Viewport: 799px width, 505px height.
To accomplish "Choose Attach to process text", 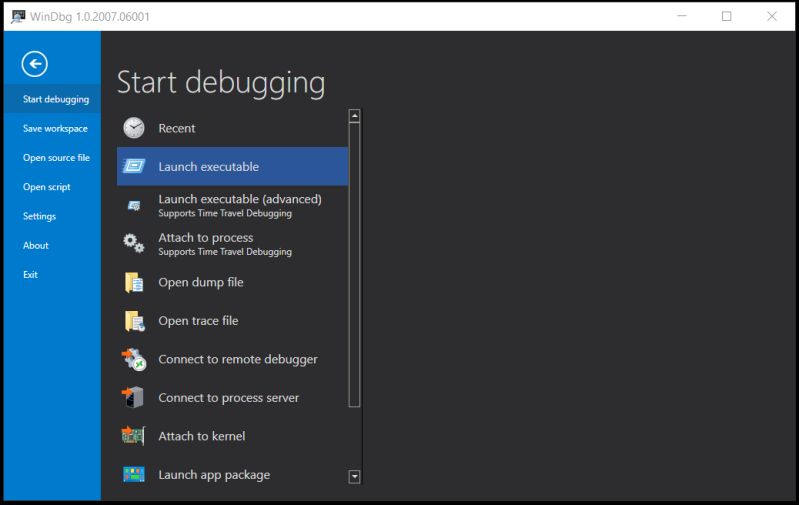I will click(x=206, y=237).
